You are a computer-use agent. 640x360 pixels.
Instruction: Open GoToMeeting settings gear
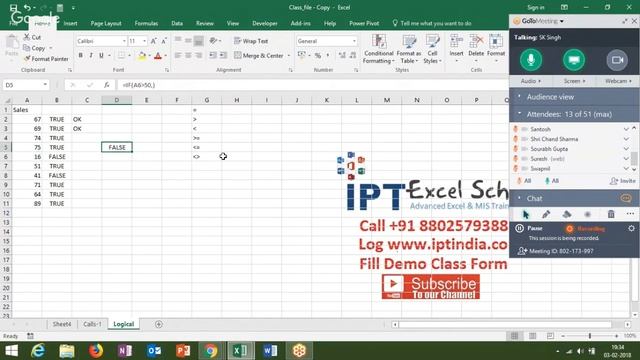(631, 229)
